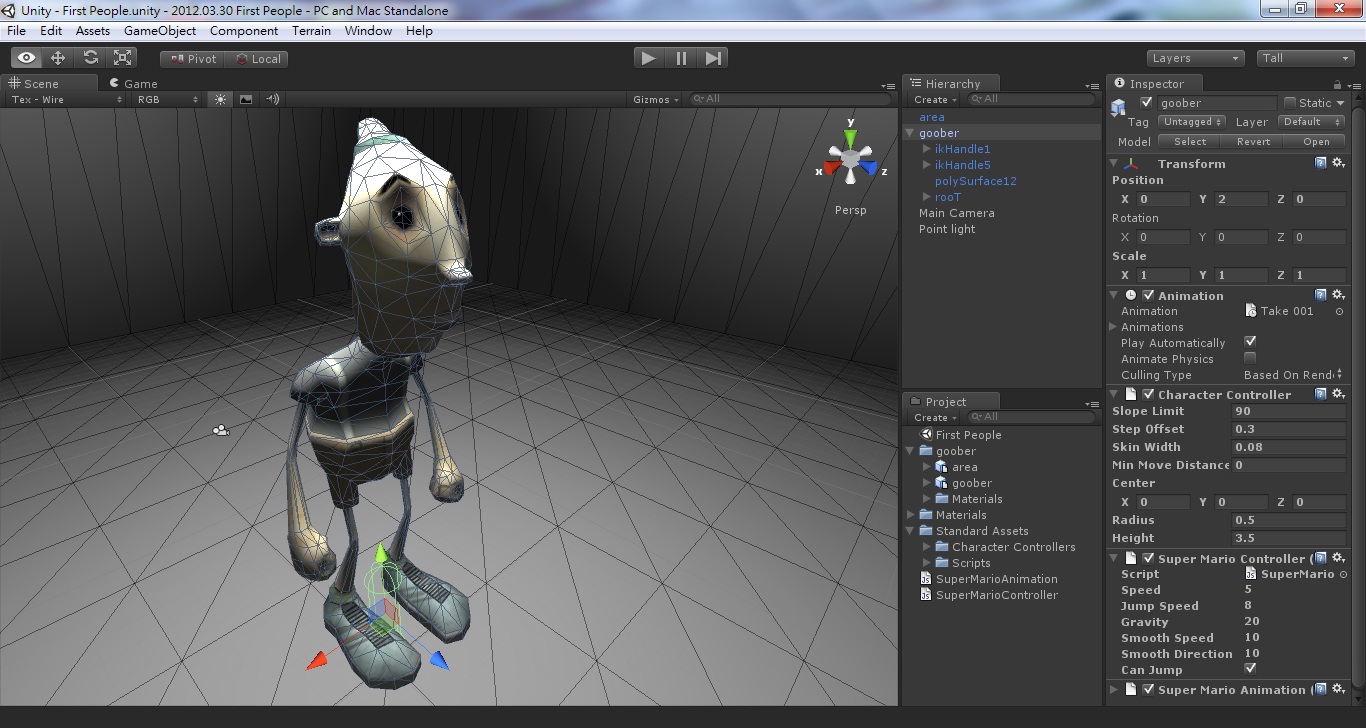
Task: Uncheck Play Automatically checkbox
Action: [x=1250, y=342]
